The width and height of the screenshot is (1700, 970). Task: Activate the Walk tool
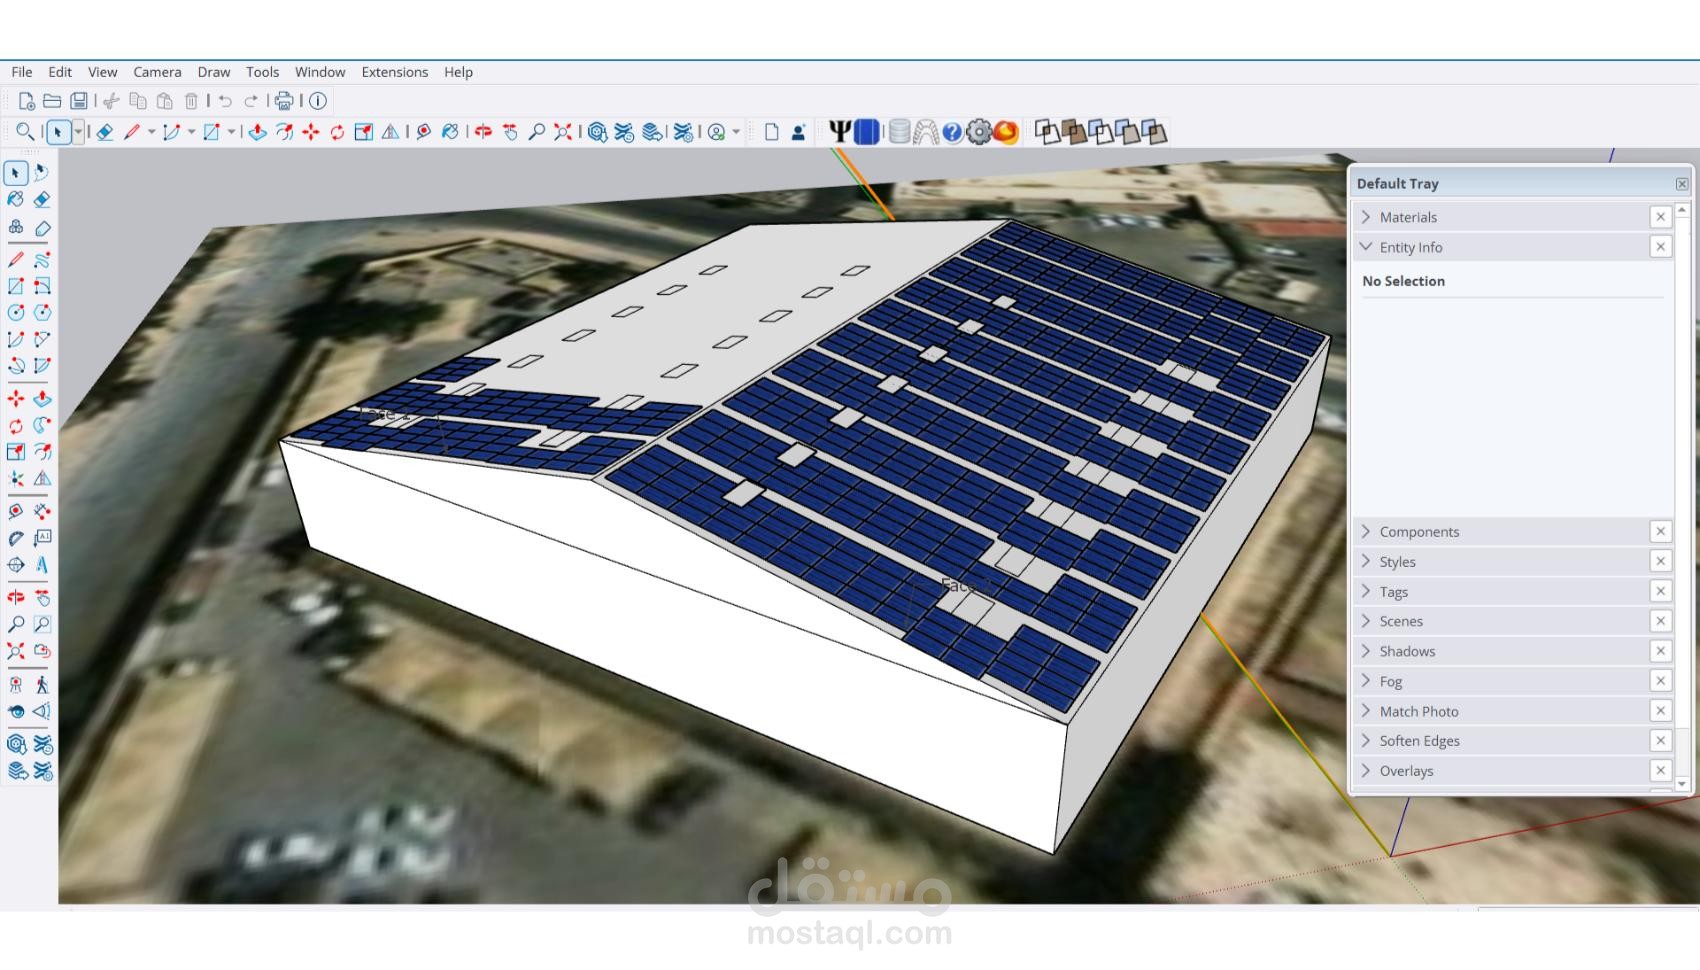[42, 685]
